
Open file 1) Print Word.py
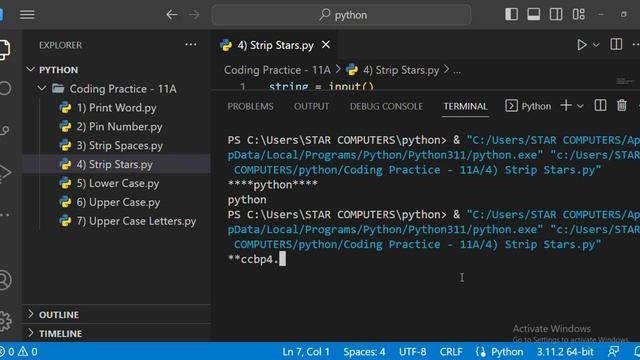tap(116, 108)
